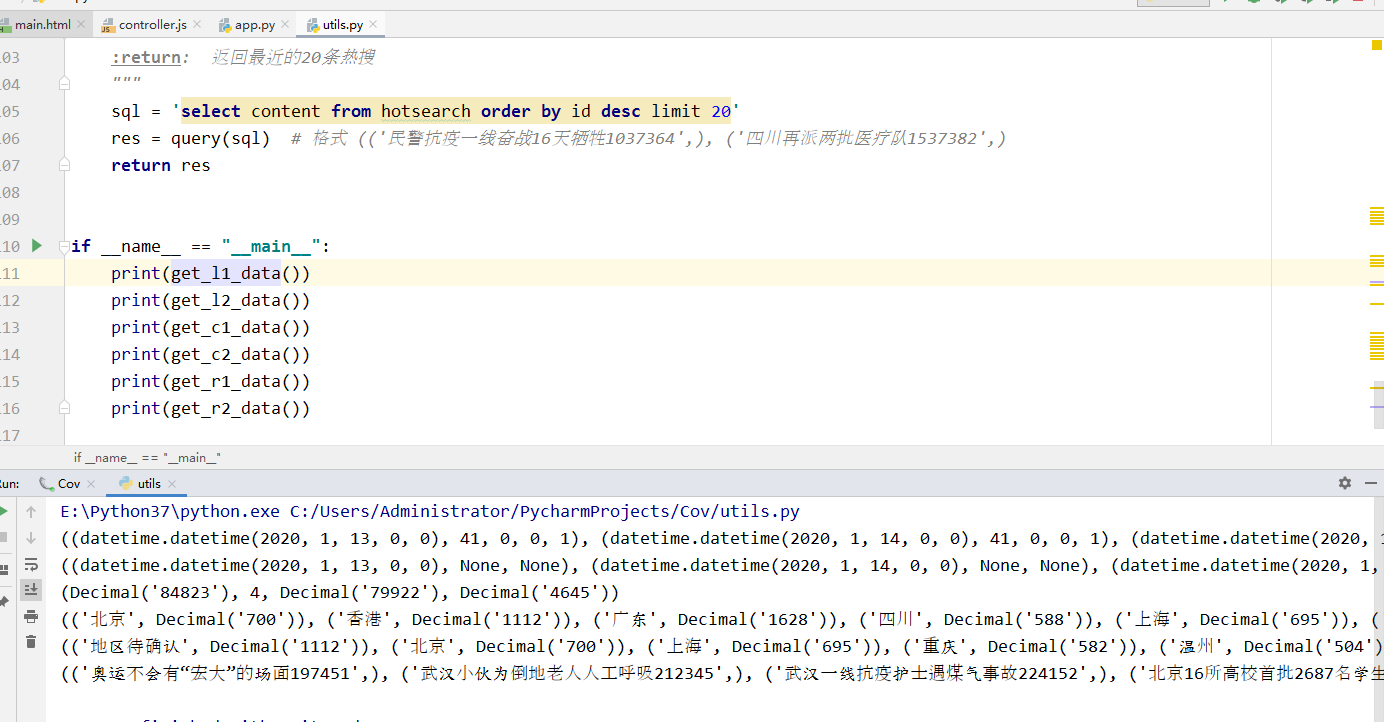Clear all console output with trash icon

(x=31, y=642)
